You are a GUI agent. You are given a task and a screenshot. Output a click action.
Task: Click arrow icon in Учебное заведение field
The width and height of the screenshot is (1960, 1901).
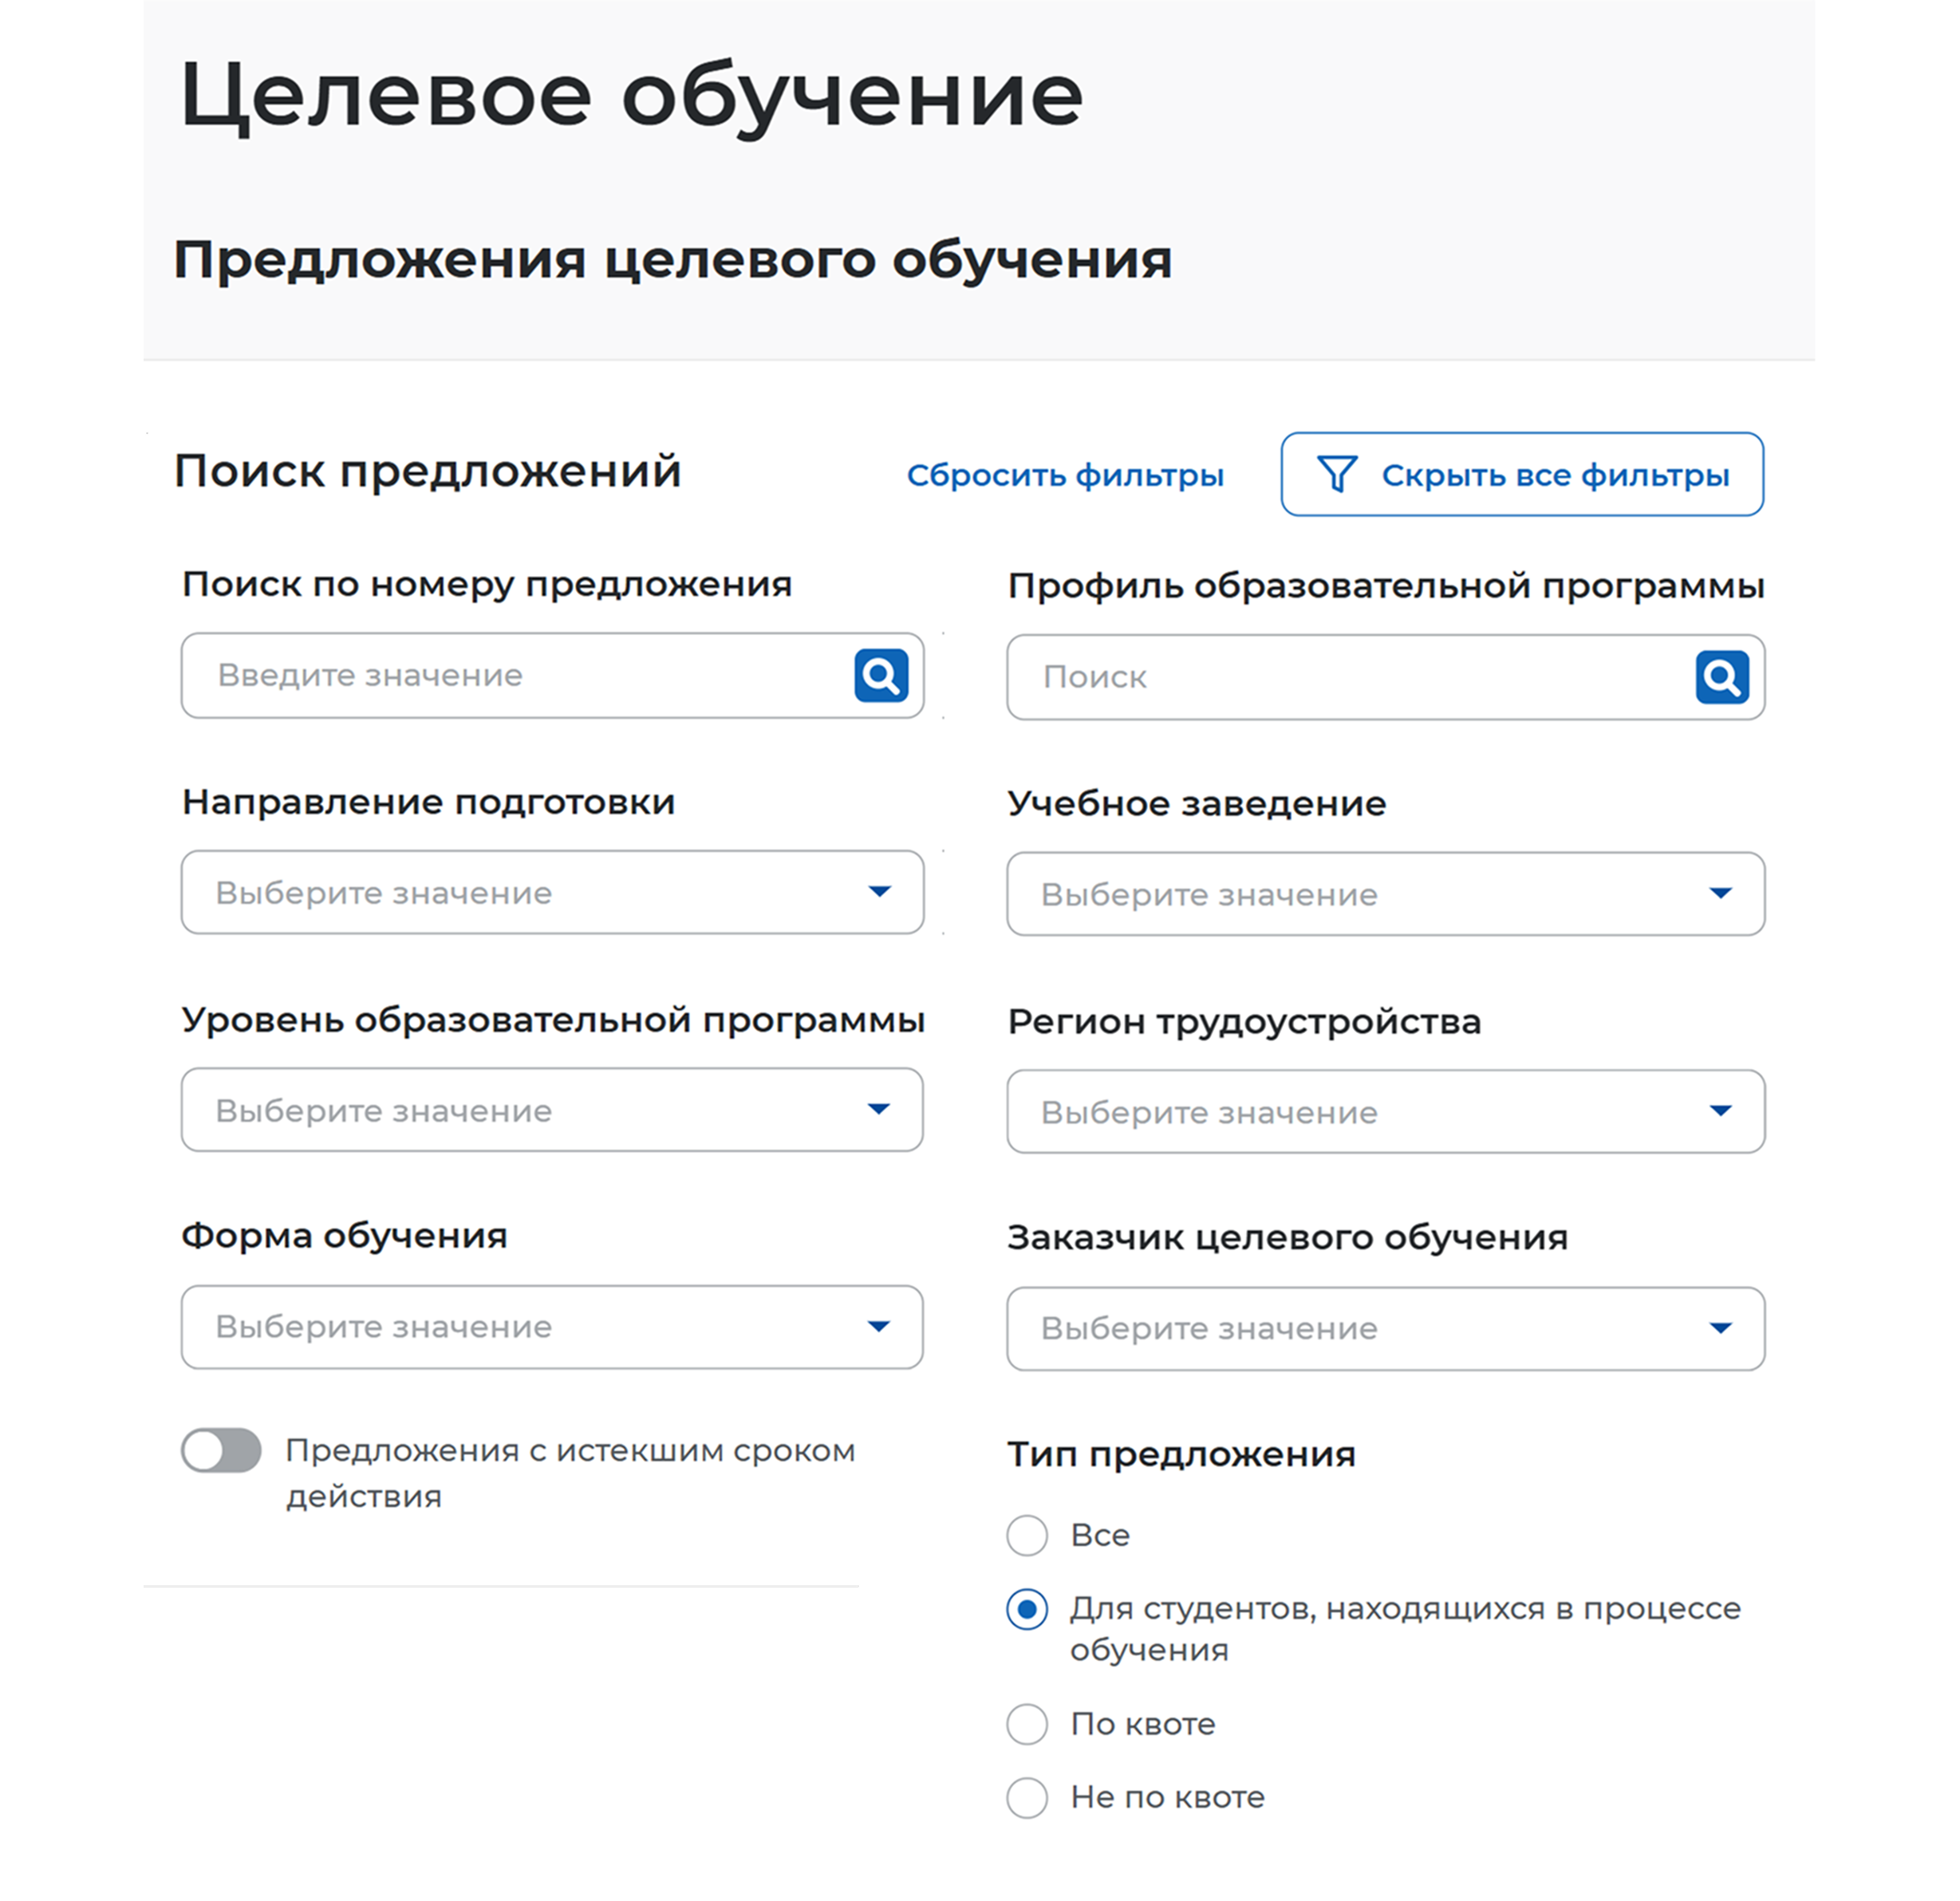(x=1720, y=893)
